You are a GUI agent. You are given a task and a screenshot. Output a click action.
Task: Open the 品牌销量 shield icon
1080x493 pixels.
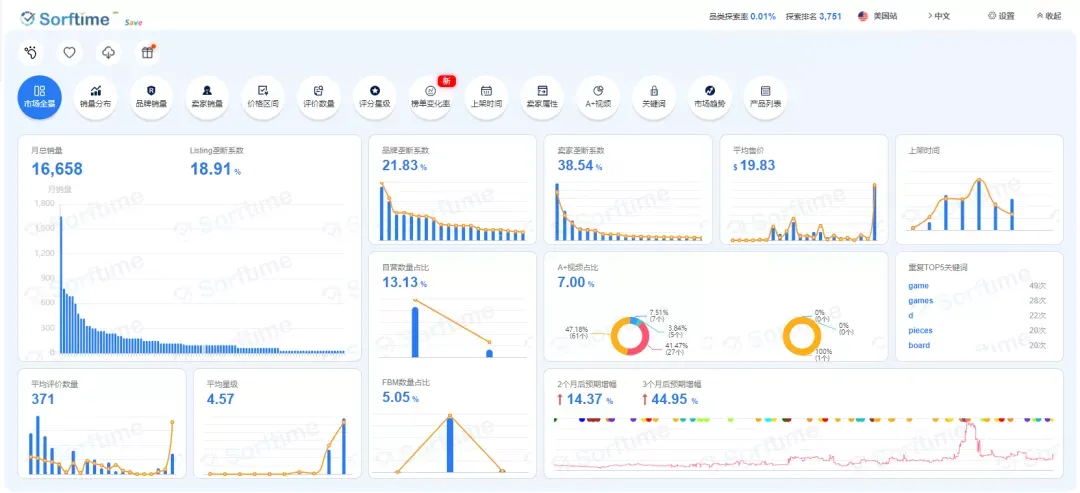pos(151,97)
